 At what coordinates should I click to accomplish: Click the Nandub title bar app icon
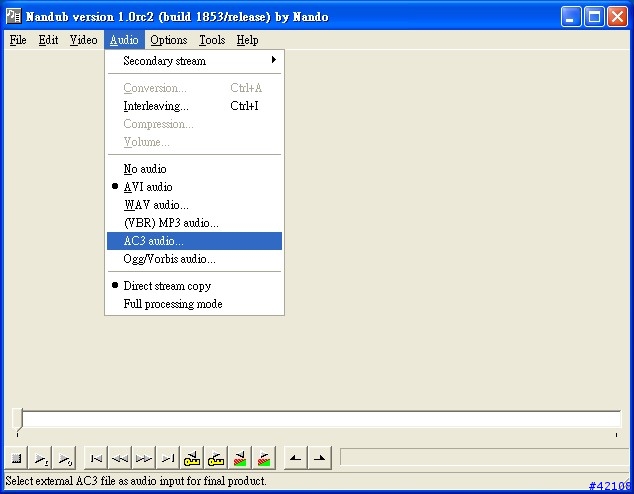pos(13,16)
